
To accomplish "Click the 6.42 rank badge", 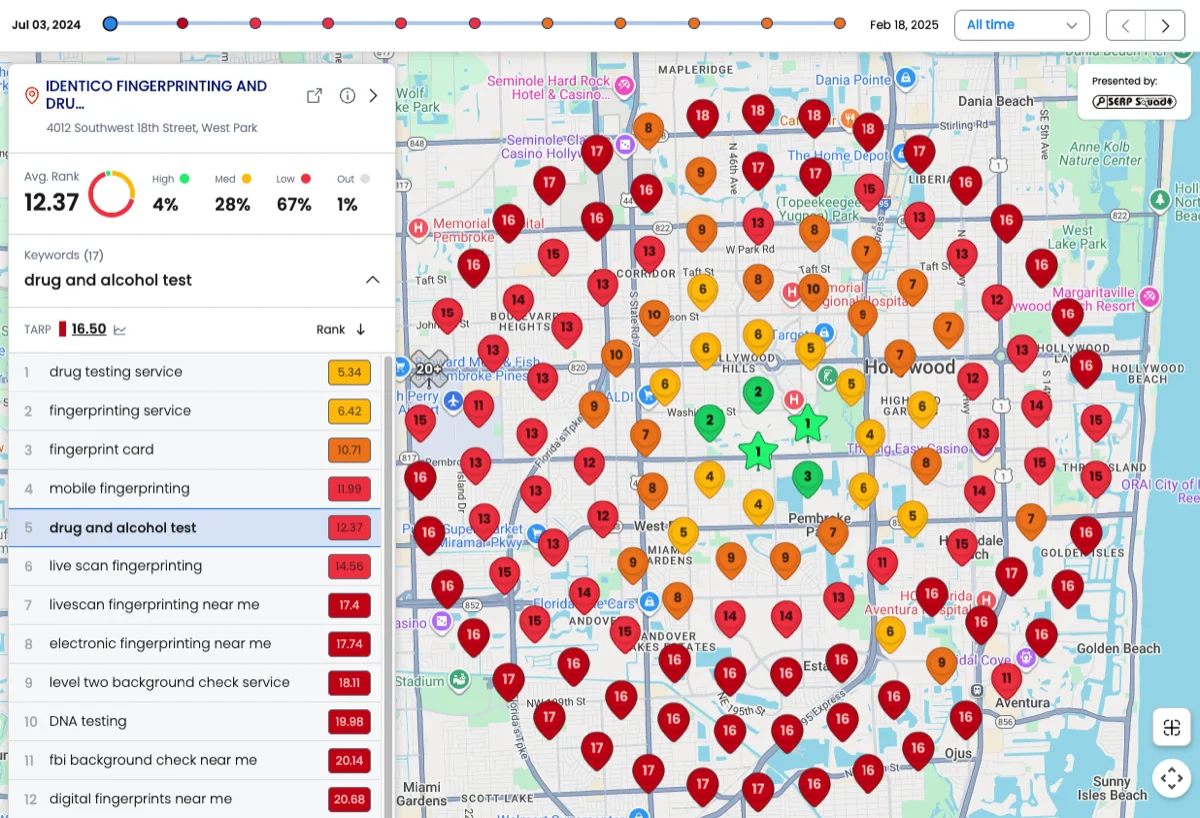I will tap(349, 411).
